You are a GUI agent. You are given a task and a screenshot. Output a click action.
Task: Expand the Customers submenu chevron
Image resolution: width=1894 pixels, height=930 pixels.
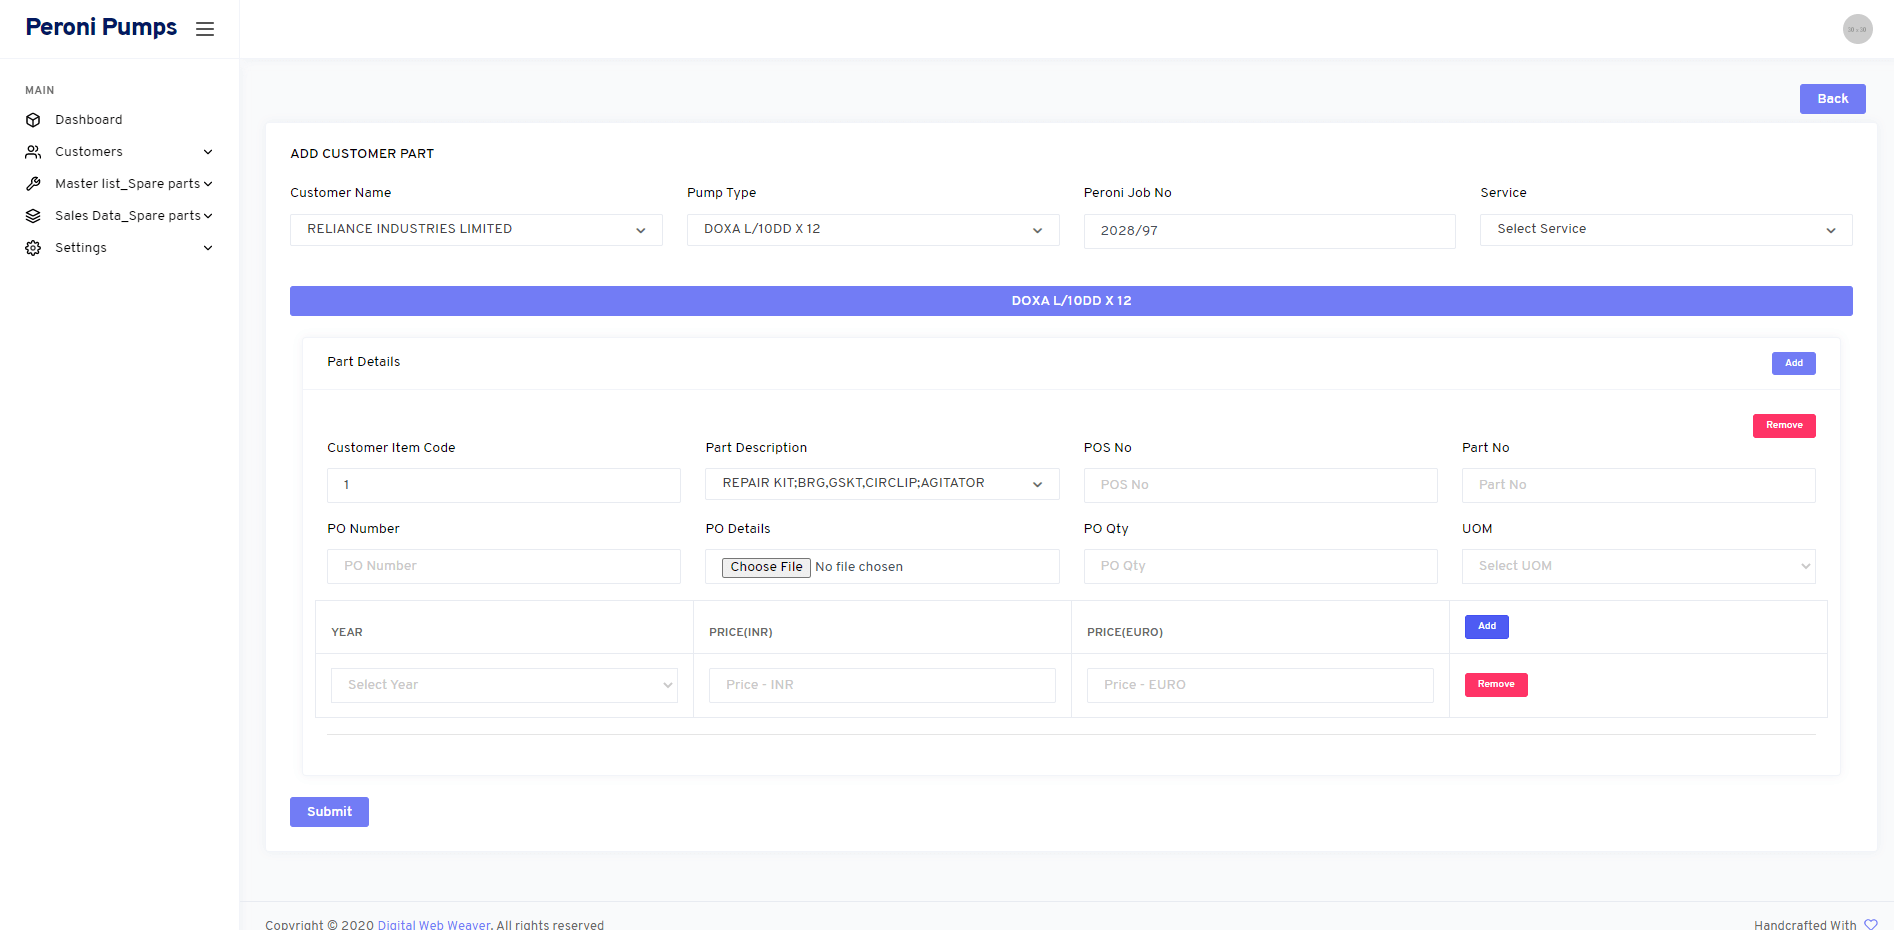(208, 152)
